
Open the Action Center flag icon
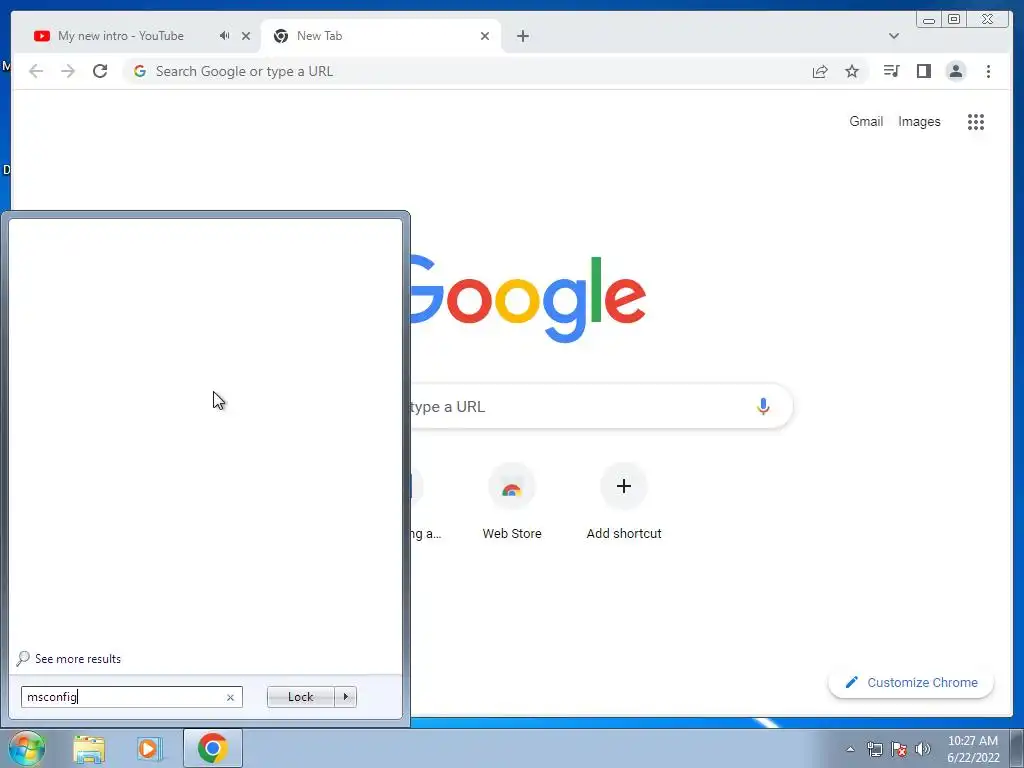tap(899, 749)
